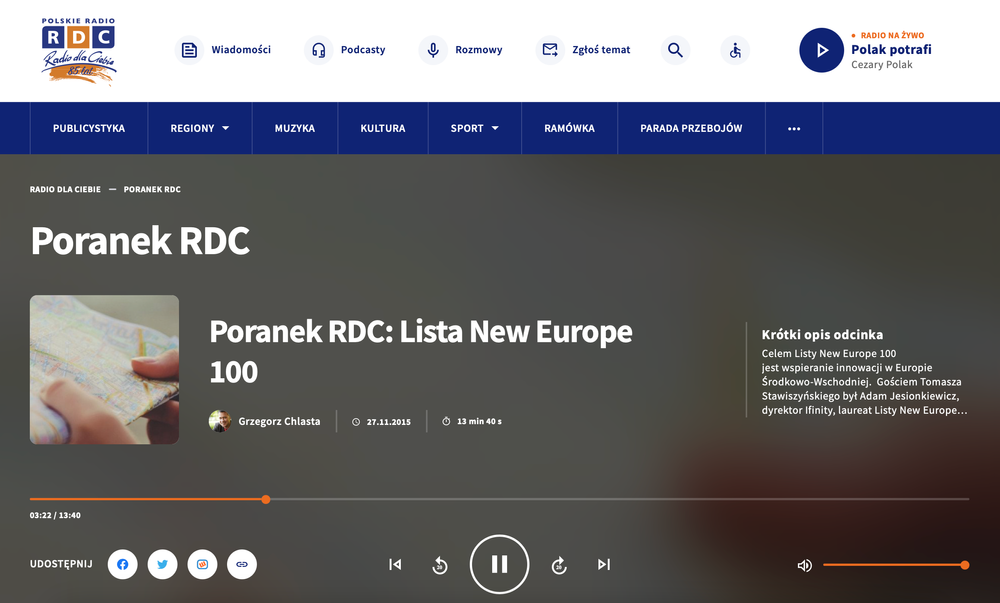Rewind 20 seconds

click(x=439, y=565)
